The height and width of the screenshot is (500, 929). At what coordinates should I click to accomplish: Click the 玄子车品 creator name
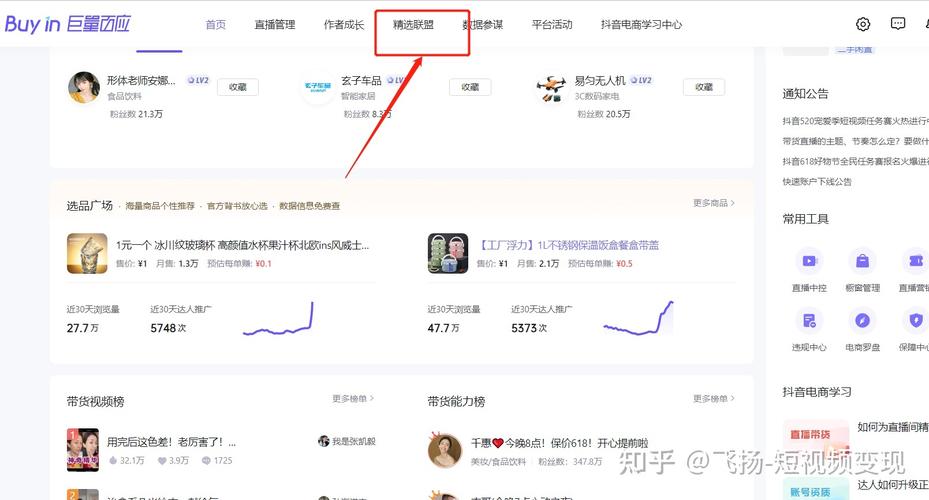point(361,81)
